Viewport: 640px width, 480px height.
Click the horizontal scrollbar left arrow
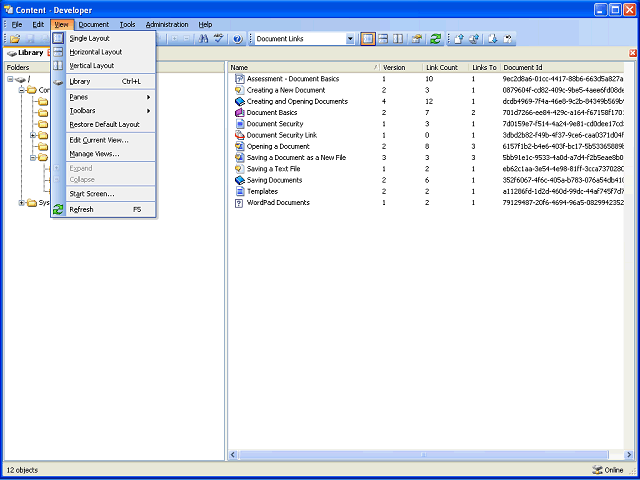point(233,455)
